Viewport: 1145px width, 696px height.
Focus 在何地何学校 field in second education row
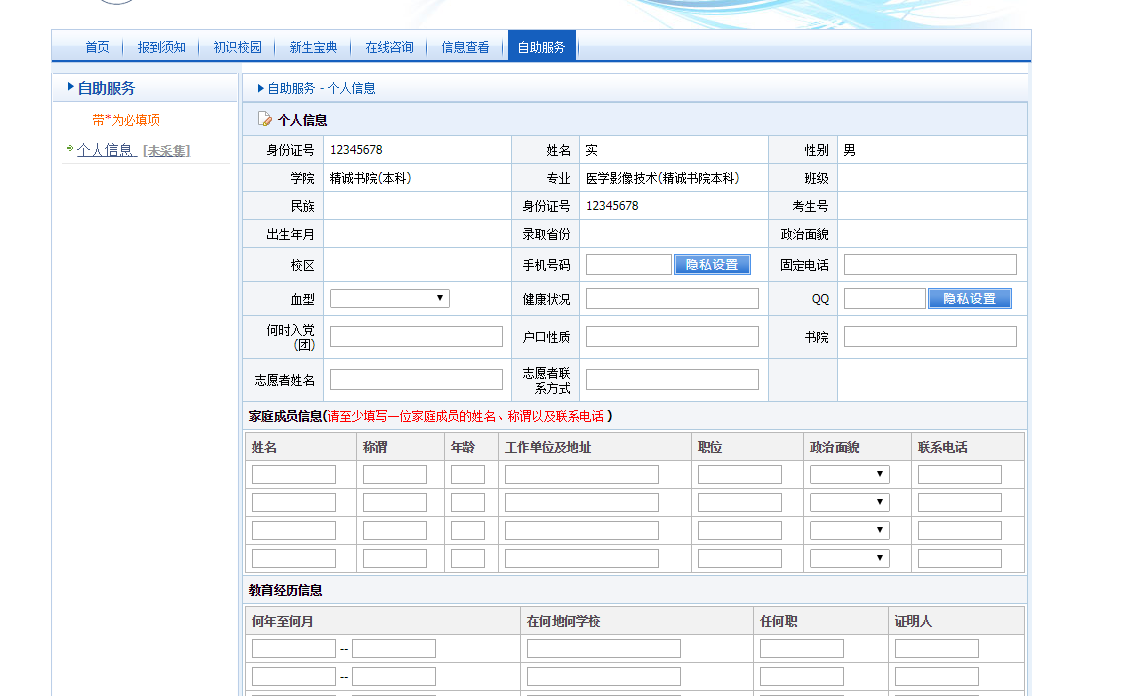604,676
